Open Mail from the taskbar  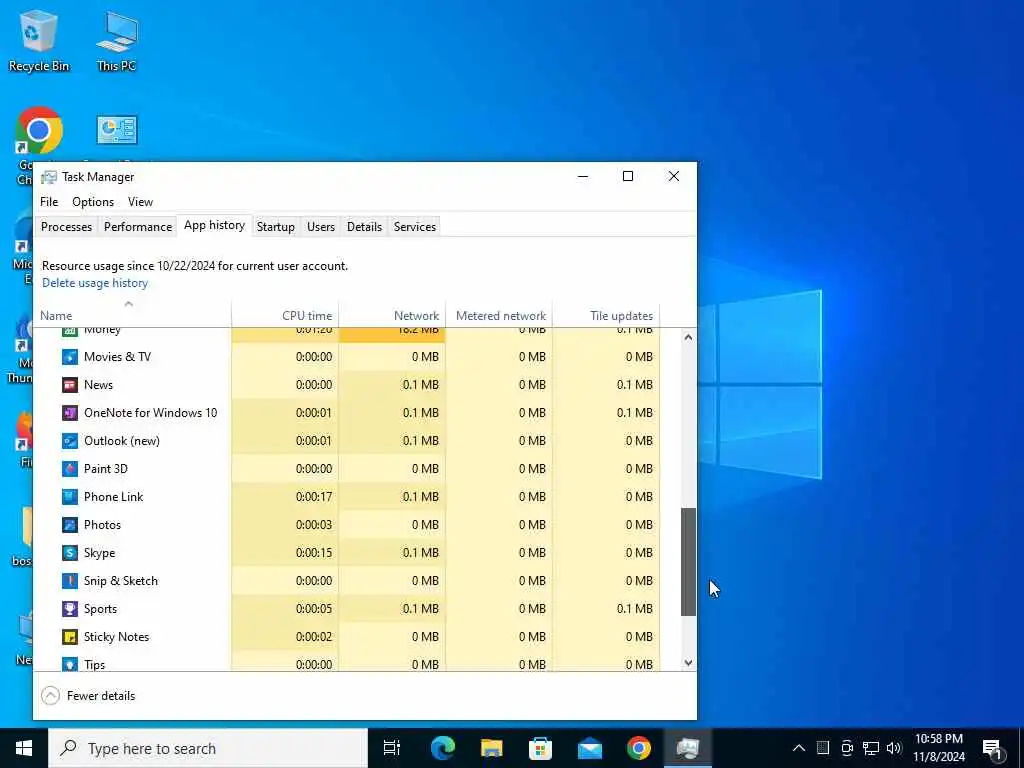point(590,748)
